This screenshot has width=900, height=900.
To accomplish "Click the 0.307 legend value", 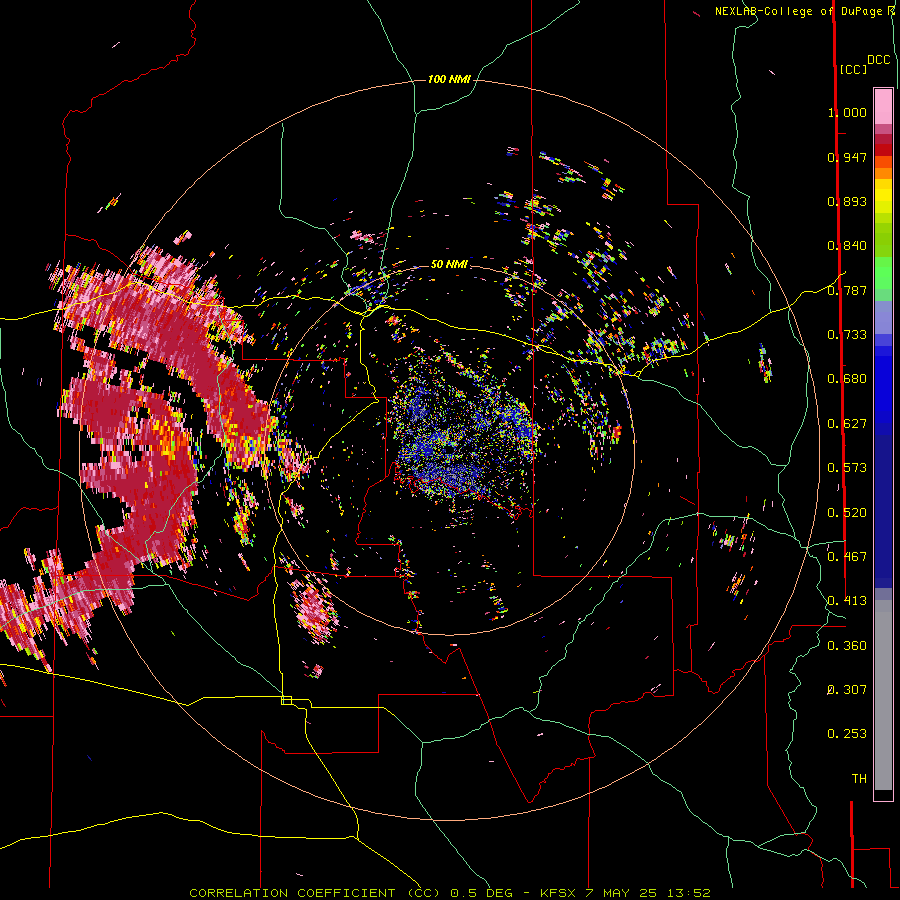I will click(x=847, y=690).
